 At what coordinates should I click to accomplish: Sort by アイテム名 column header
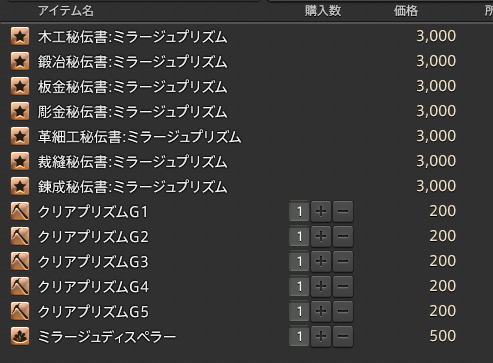coord(66,11)
